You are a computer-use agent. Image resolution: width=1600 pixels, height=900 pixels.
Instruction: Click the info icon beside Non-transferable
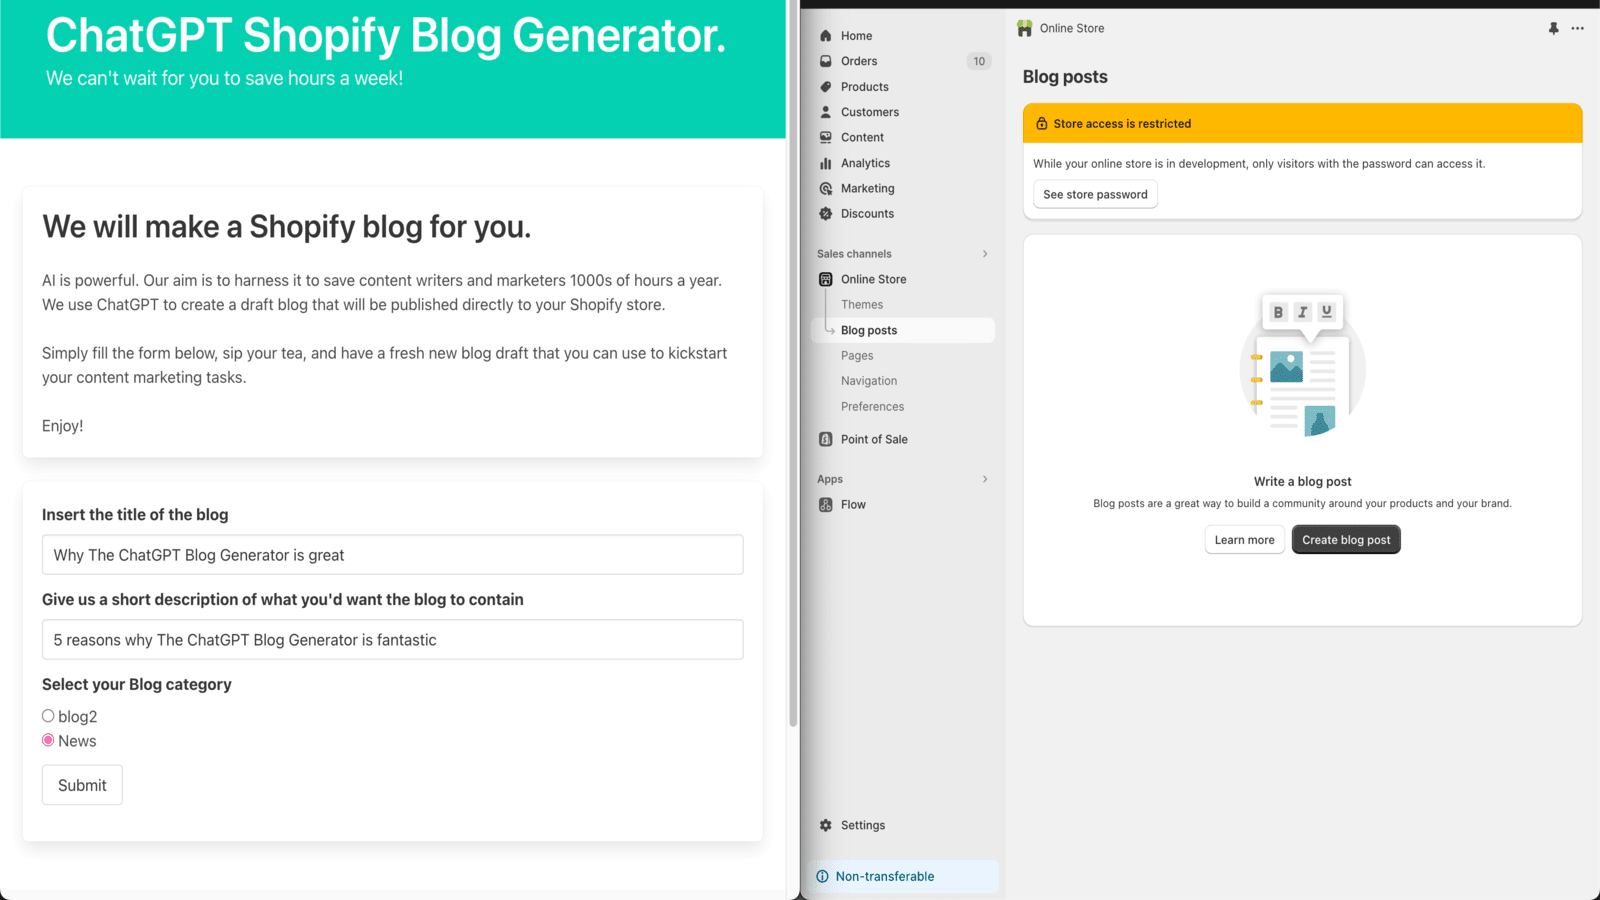[x=822, y=876]
